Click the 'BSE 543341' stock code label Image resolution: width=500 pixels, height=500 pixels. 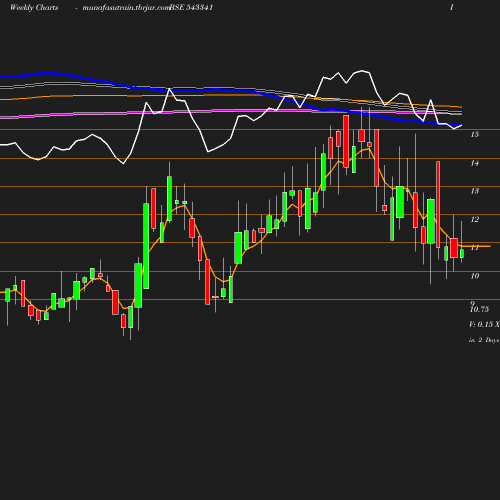point(192,7)
